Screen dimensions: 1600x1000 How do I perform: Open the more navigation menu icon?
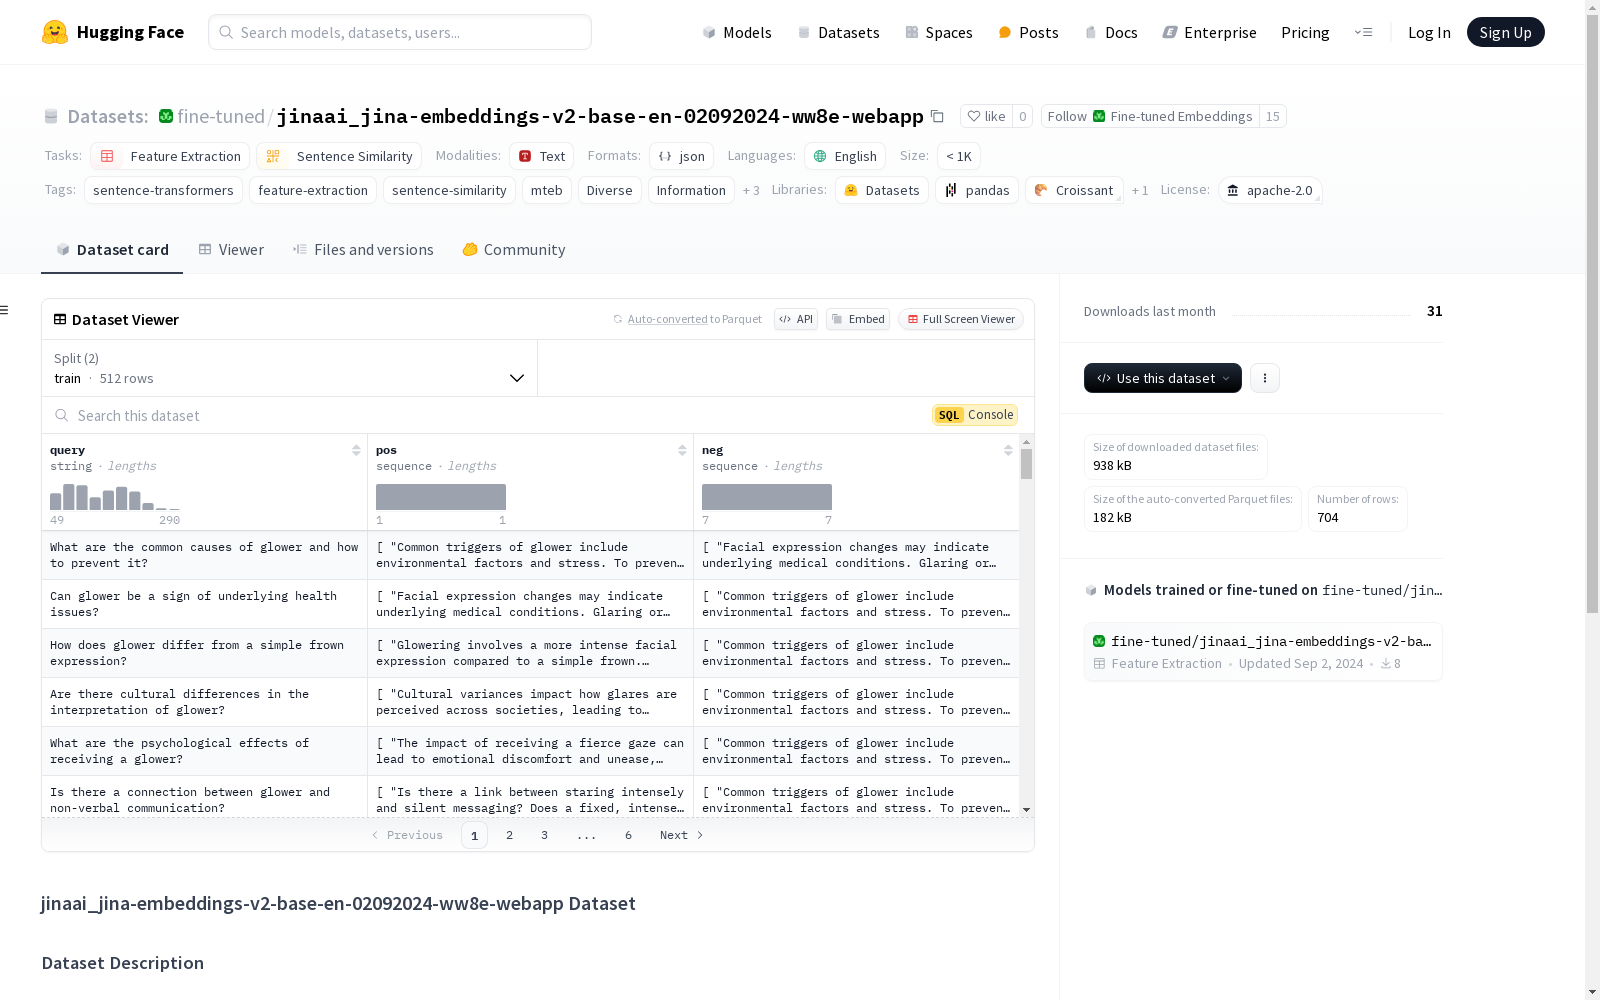(1363, 32)
